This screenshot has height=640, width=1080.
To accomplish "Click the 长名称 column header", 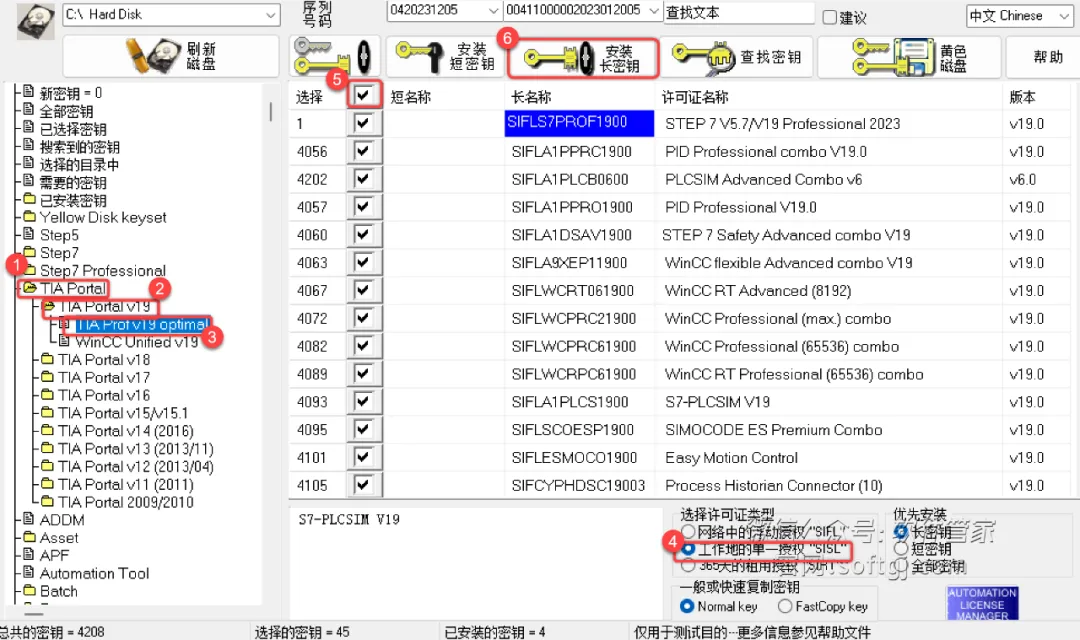I will coord(531,97).
